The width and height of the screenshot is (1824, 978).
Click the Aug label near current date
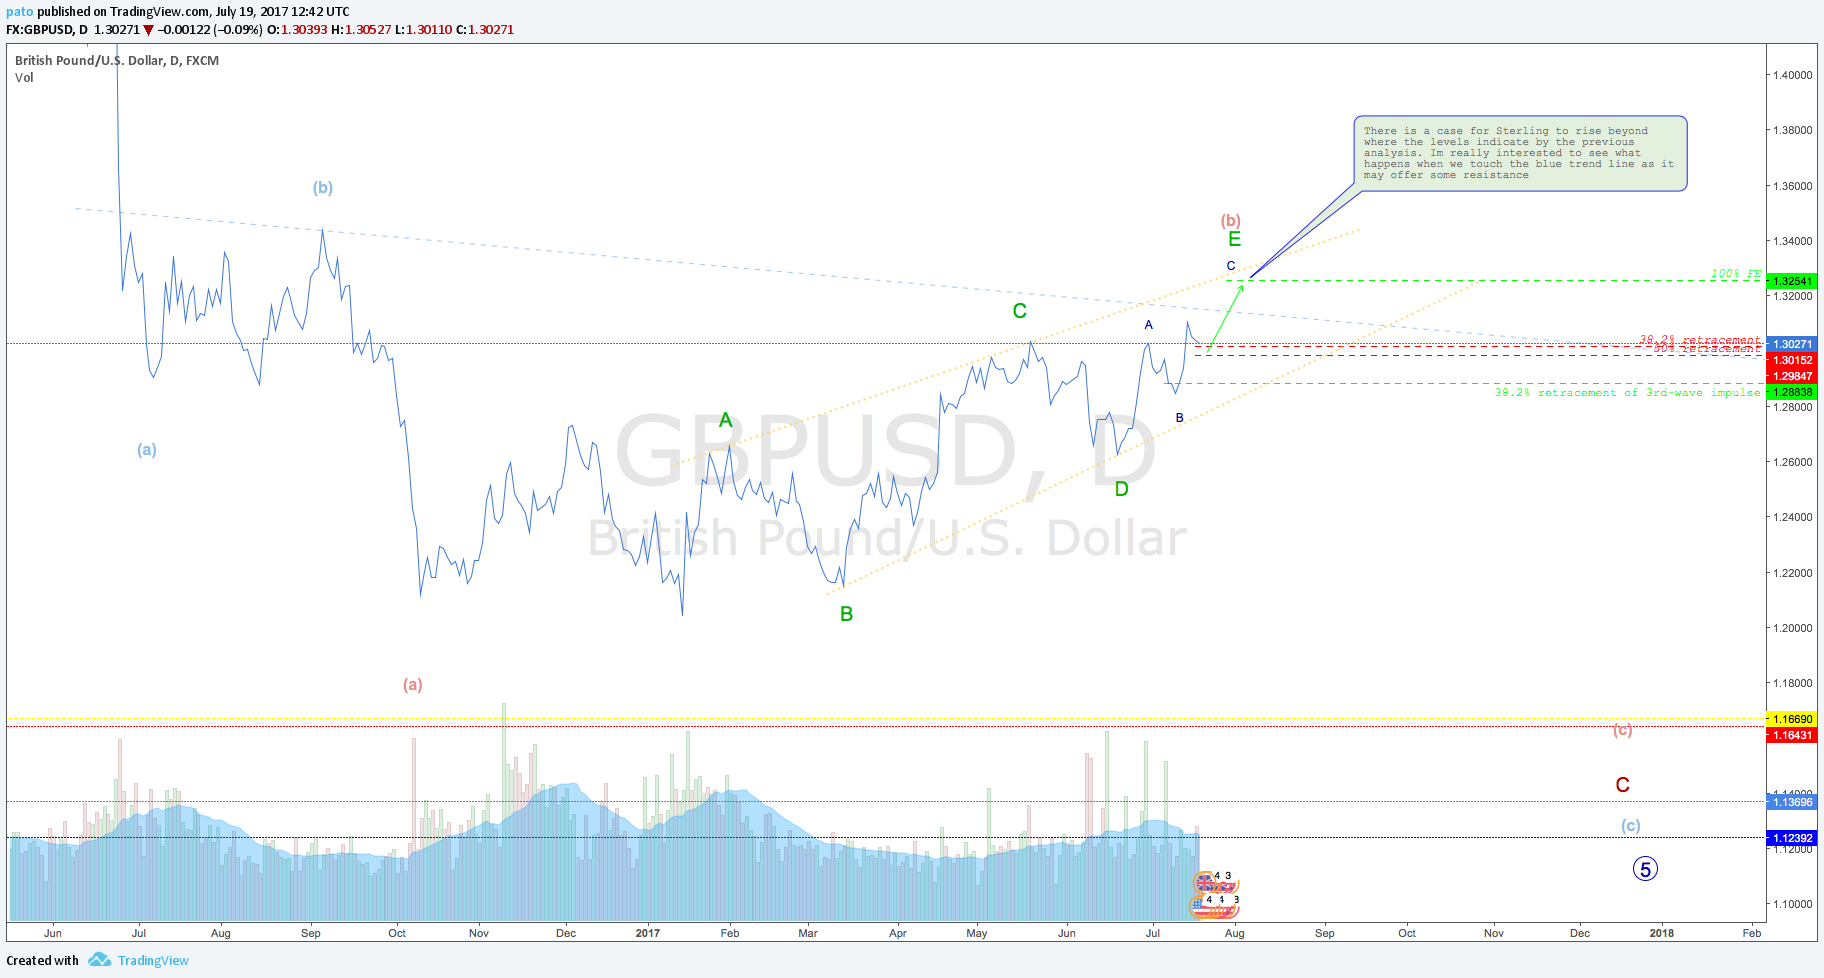point(1235,933)
